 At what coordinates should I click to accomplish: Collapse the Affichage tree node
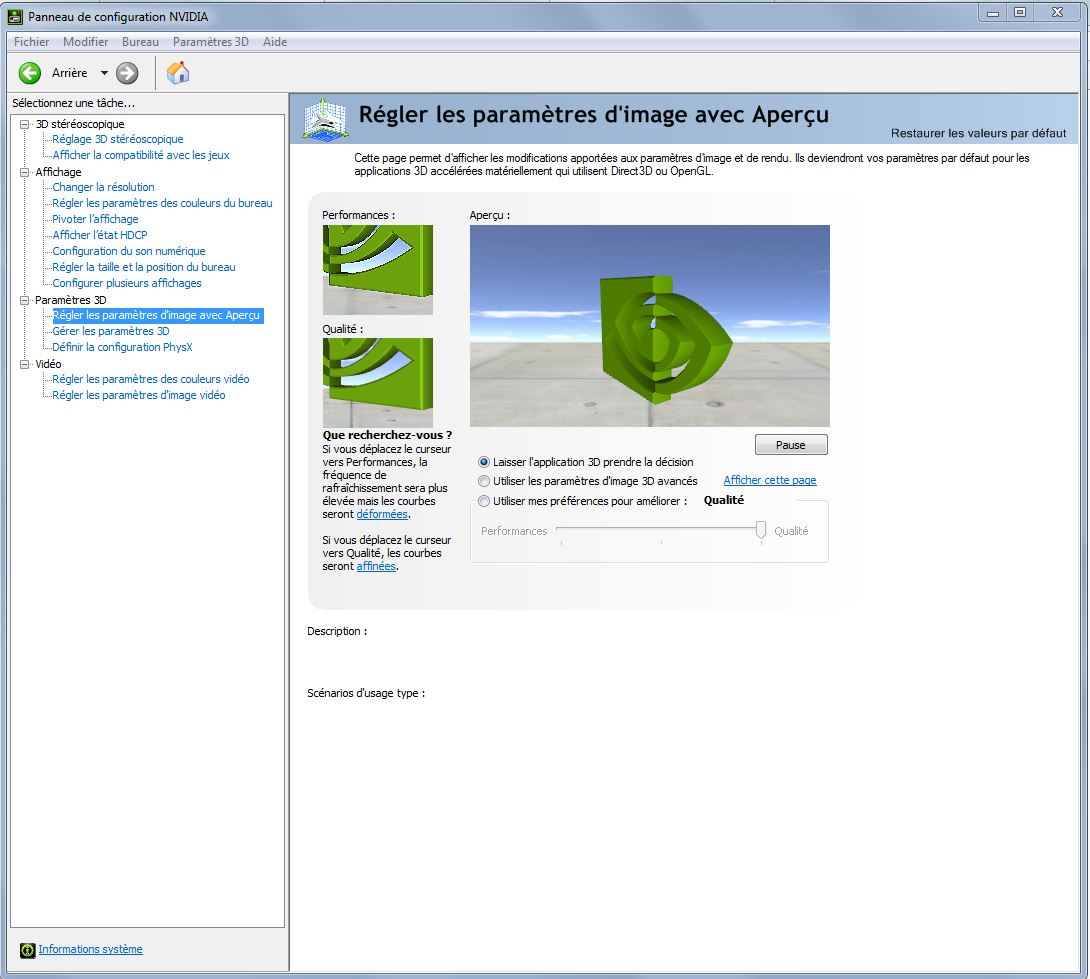click(x=24, y=172)
